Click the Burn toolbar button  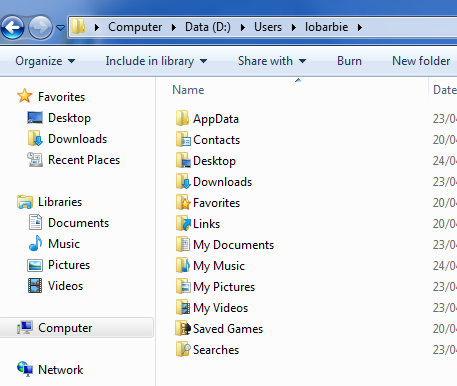pyautogui.click(x=349, y=61)
